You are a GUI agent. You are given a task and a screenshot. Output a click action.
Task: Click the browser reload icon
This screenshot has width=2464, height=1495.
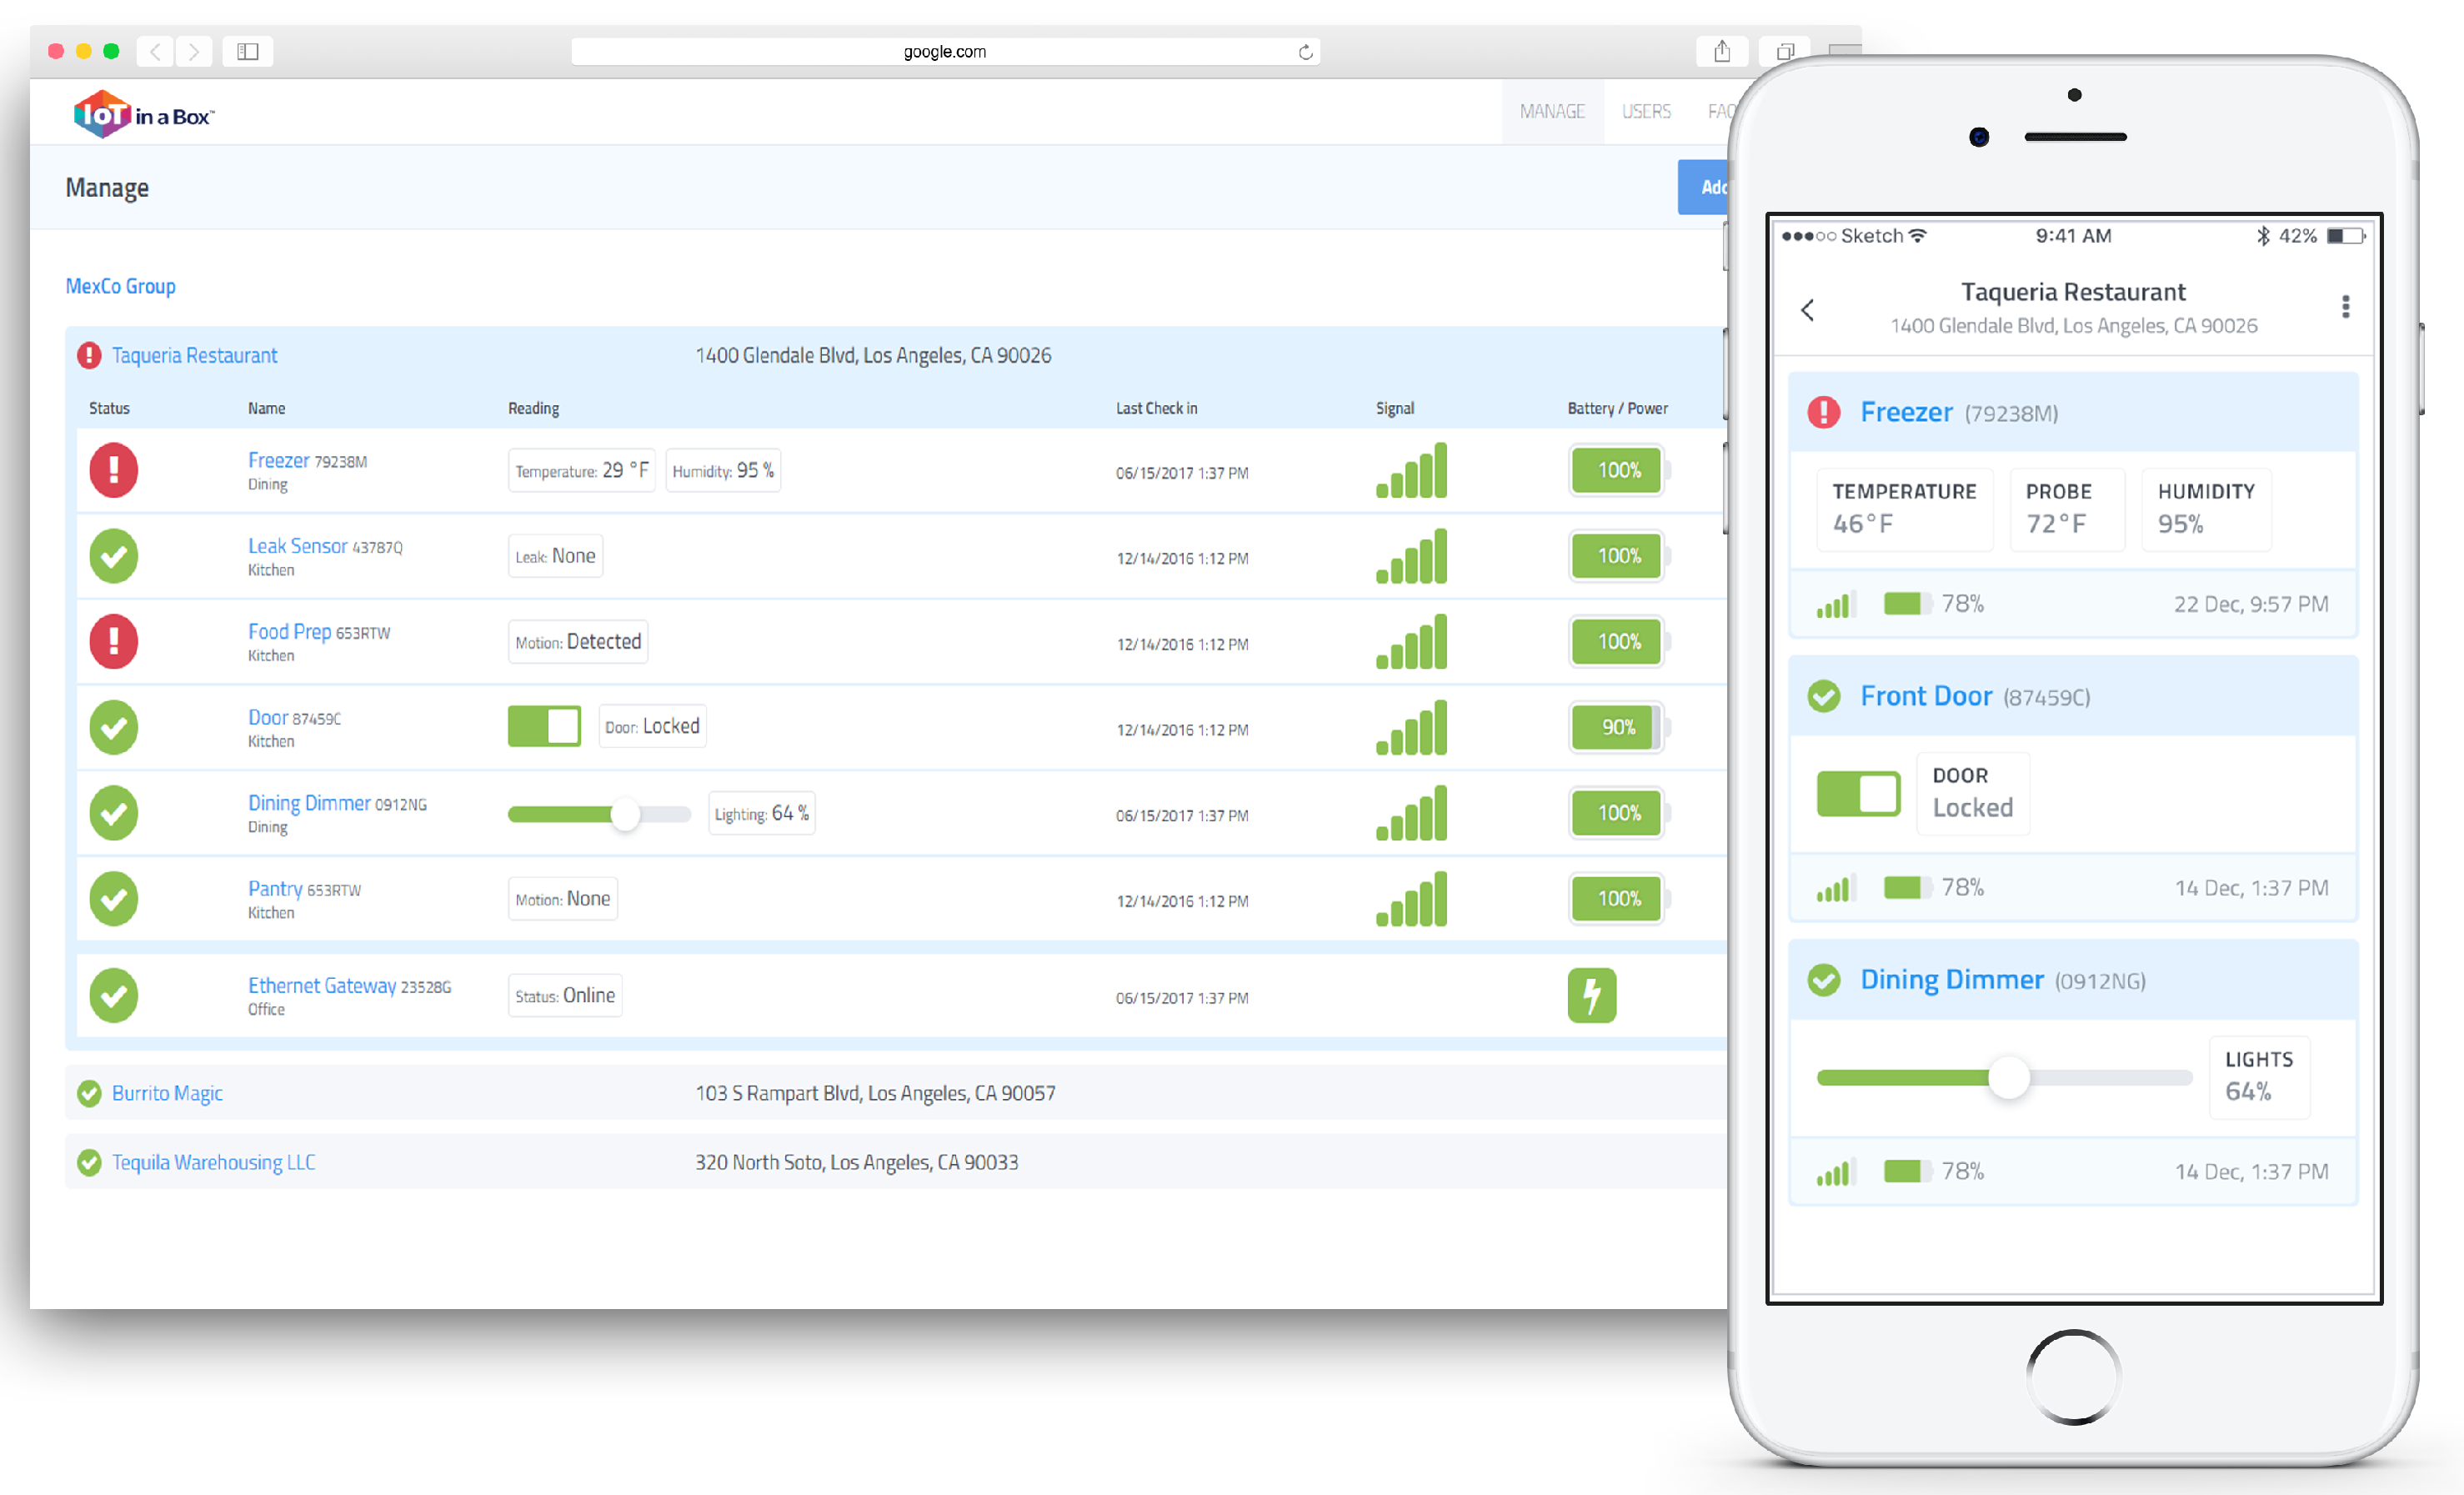click(x=1305, y=52)
